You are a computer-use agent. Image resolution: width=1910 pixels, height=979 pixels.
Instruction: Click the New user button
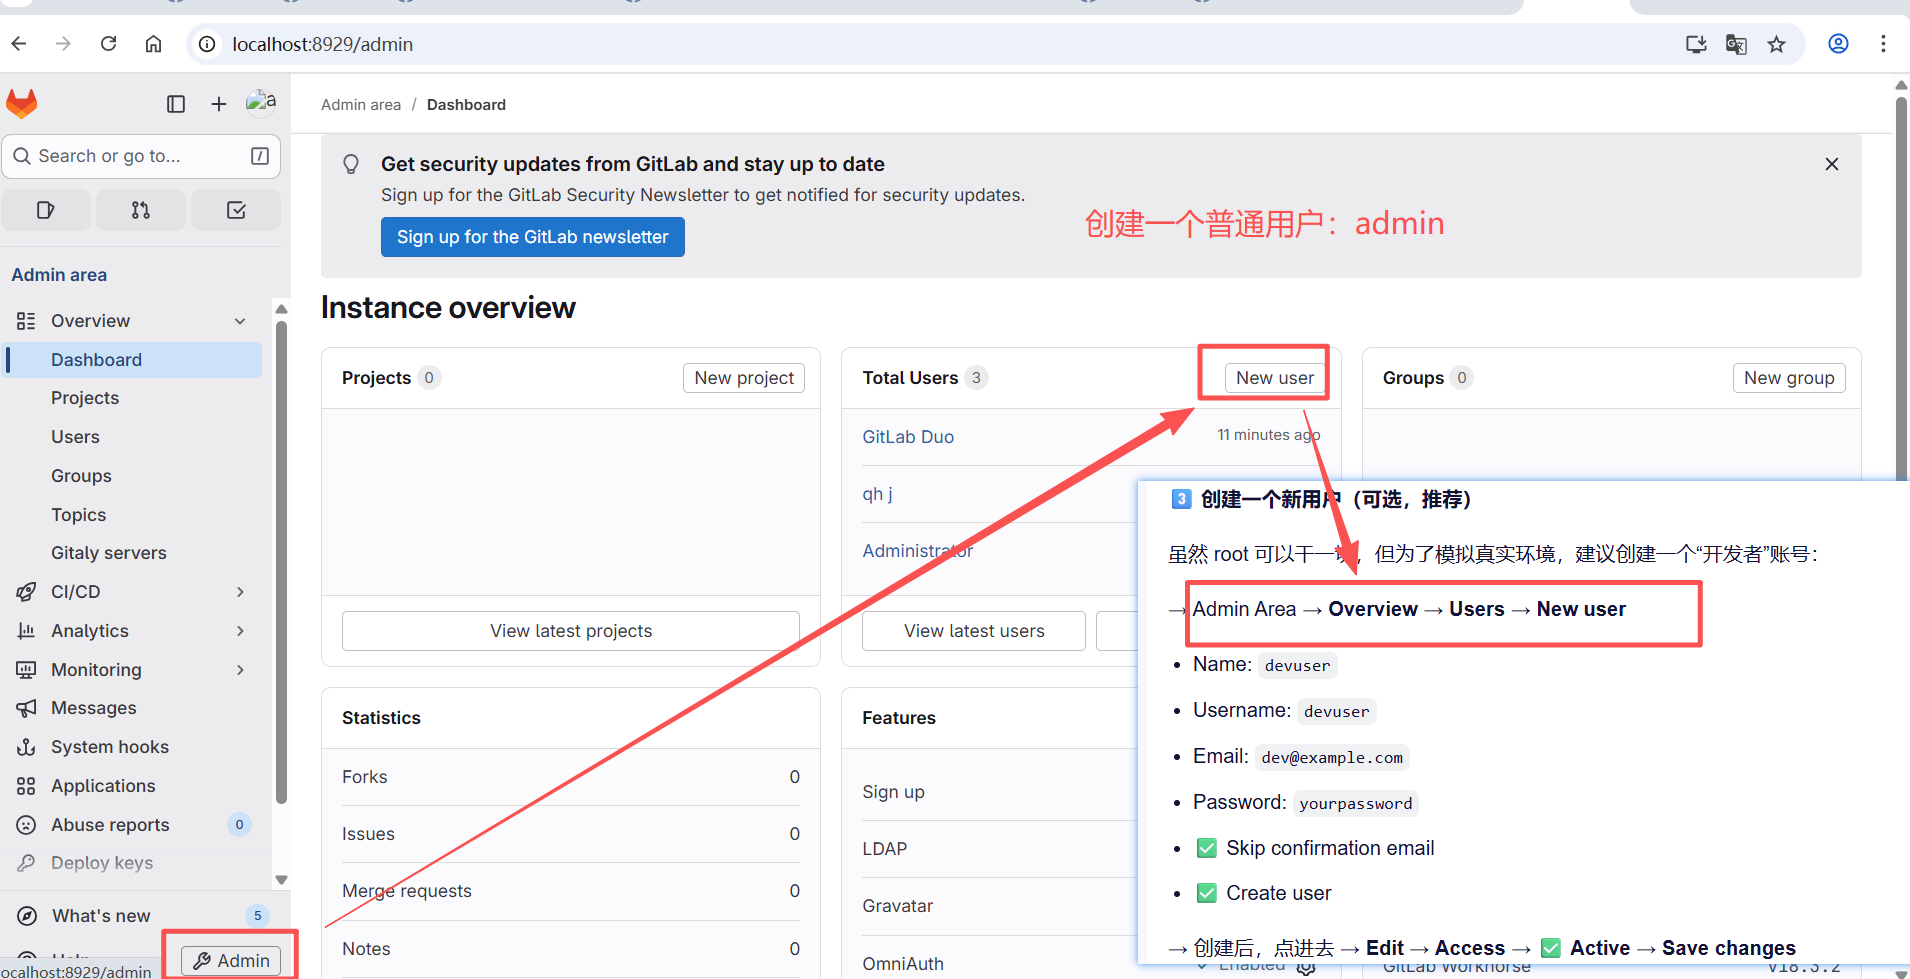(1275, 378)
